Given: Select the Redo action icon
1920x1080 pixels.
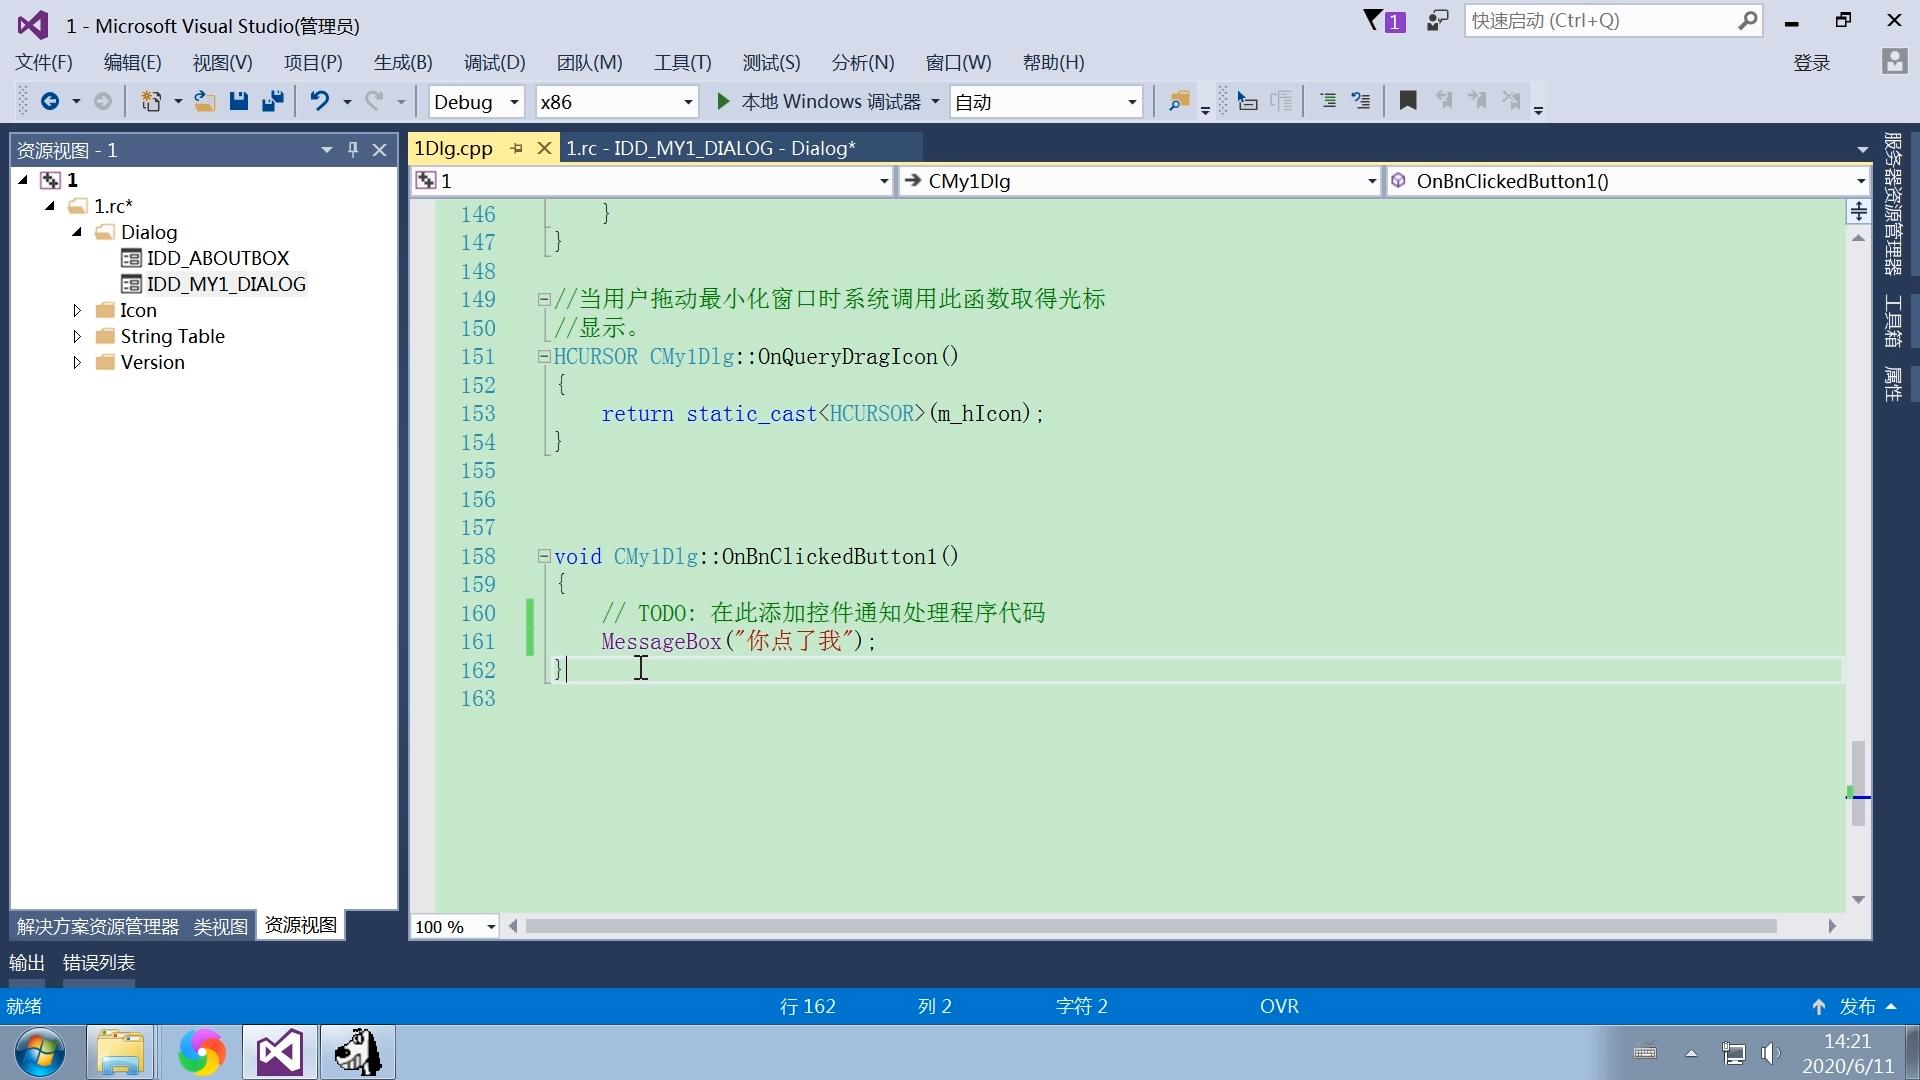Looking at the screenshot, I should (x=377, y=102).
